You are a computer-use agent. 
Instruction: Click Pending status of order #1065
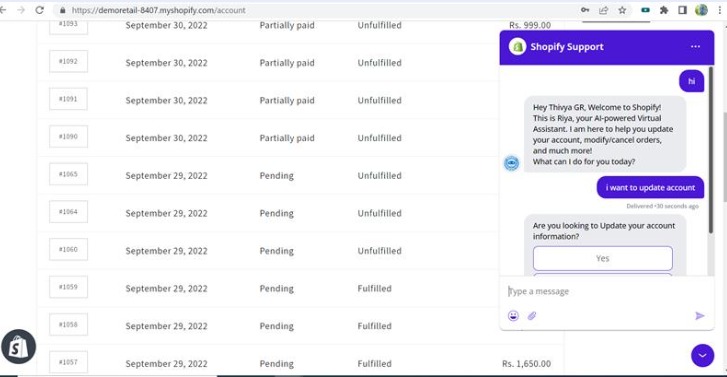tap(276, 176)
